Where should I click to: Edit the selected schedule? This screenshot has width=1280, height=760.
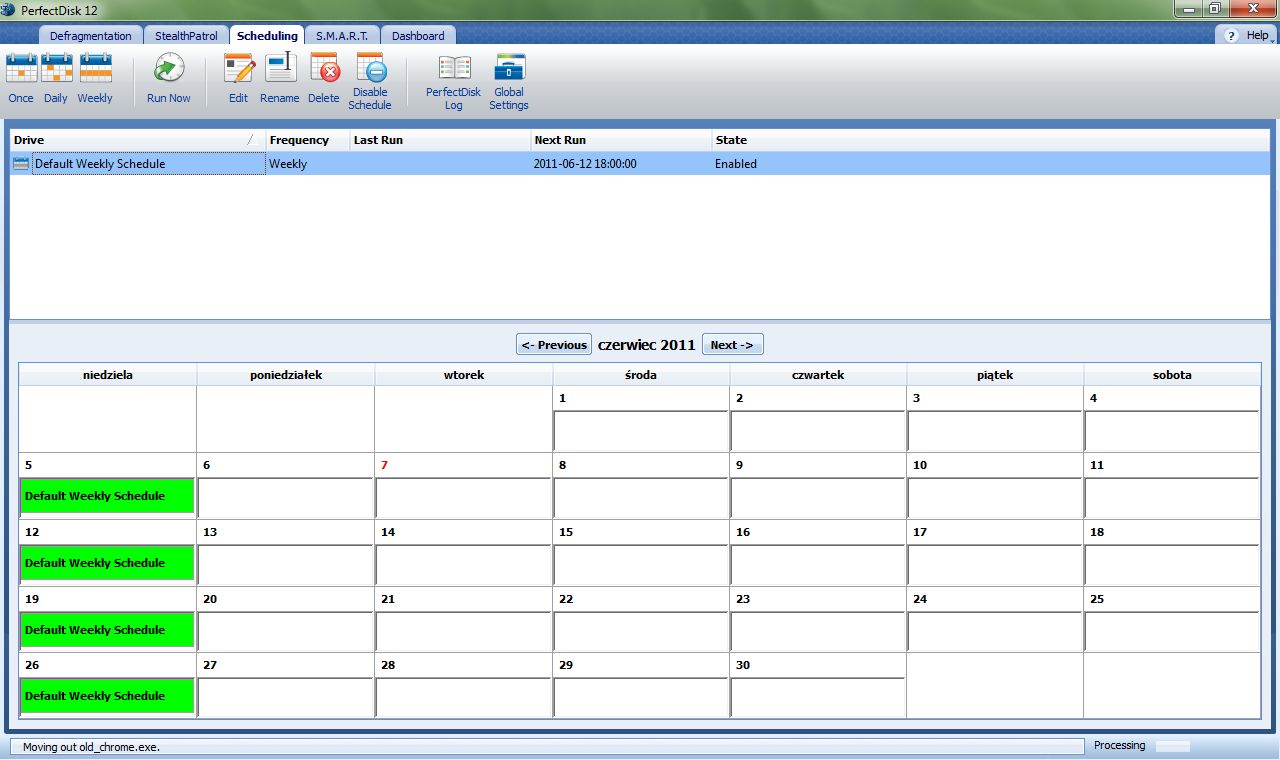[238, 79]
